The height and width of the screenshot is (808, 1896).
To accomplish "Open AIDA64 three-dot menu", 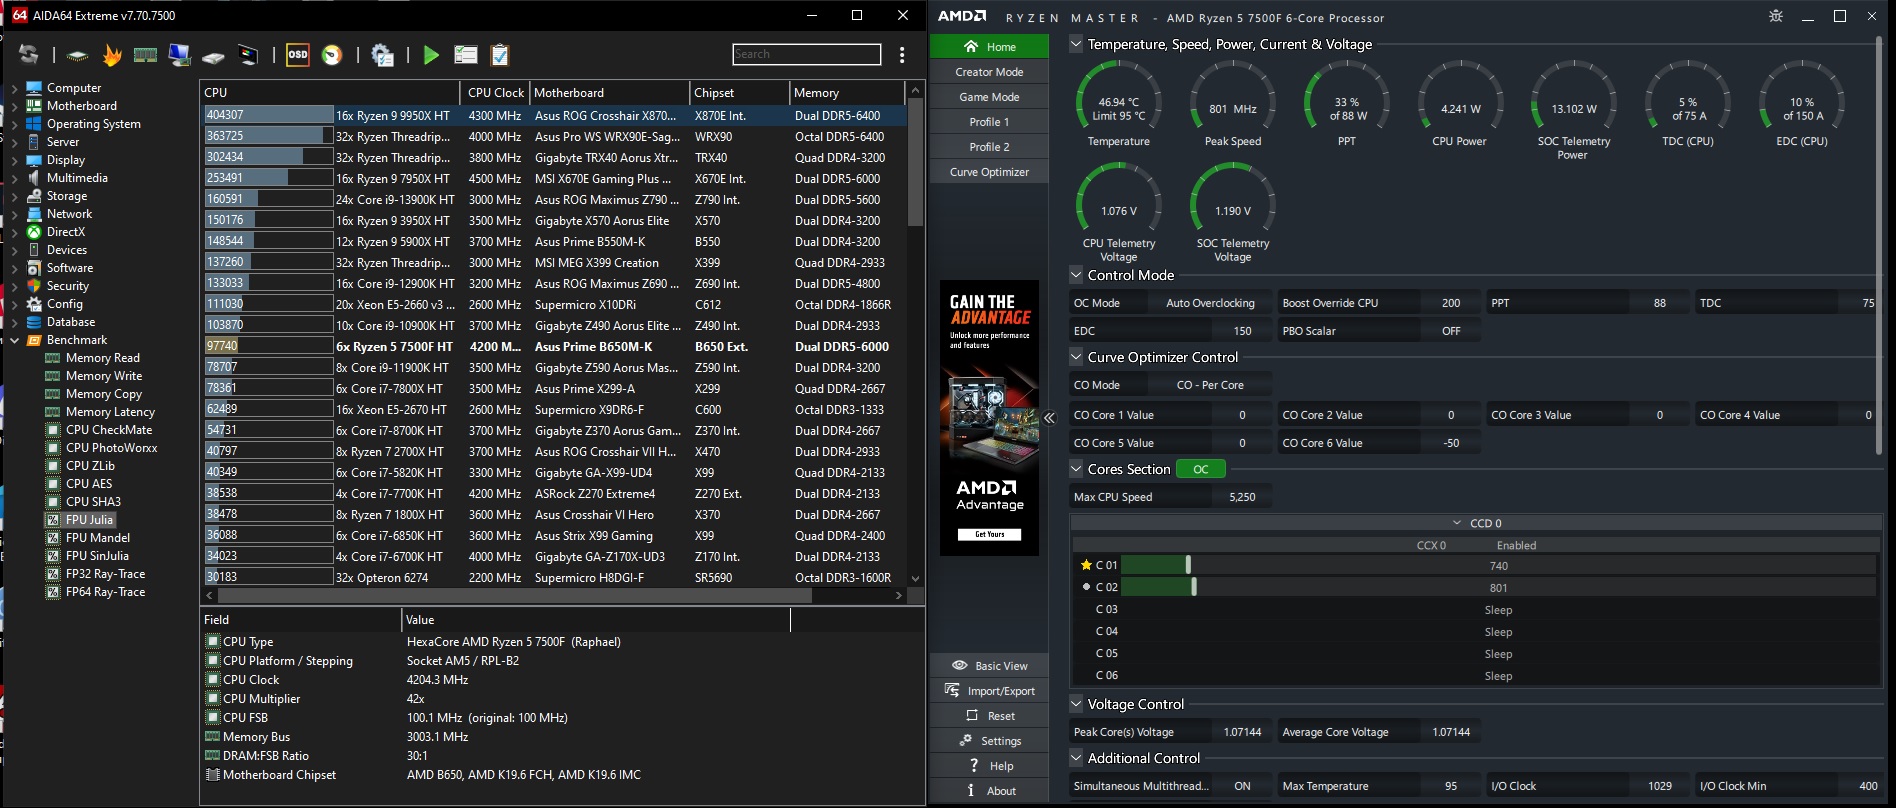I will pos(902,55).
